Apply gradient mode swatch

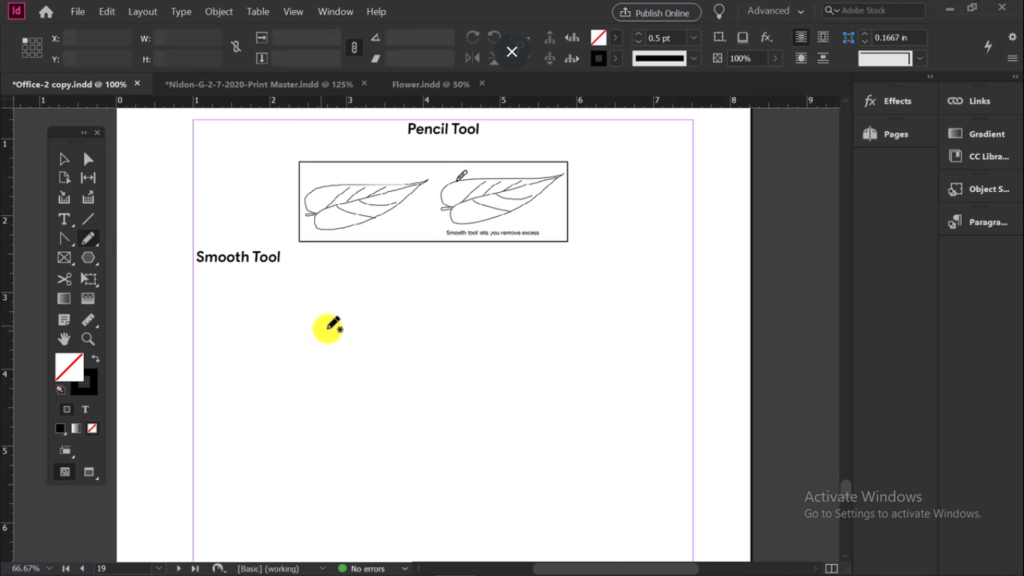point(76,428)
